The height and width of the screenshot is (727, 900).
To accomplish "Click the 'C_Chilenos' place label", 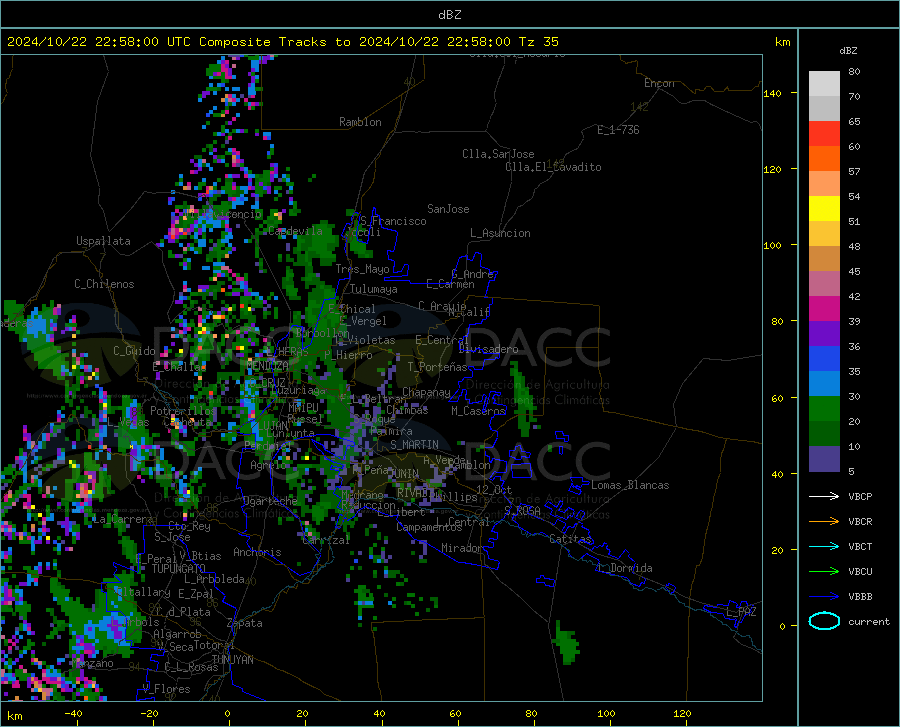I will click(104, 284).
